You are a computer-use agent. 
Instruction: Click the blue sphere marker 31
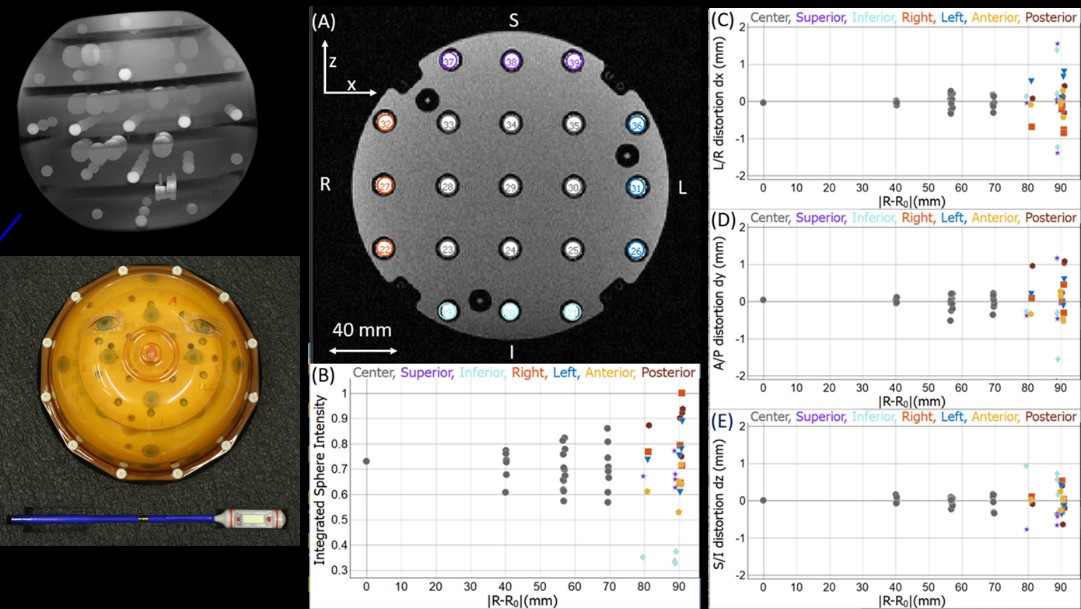[636, 188]
